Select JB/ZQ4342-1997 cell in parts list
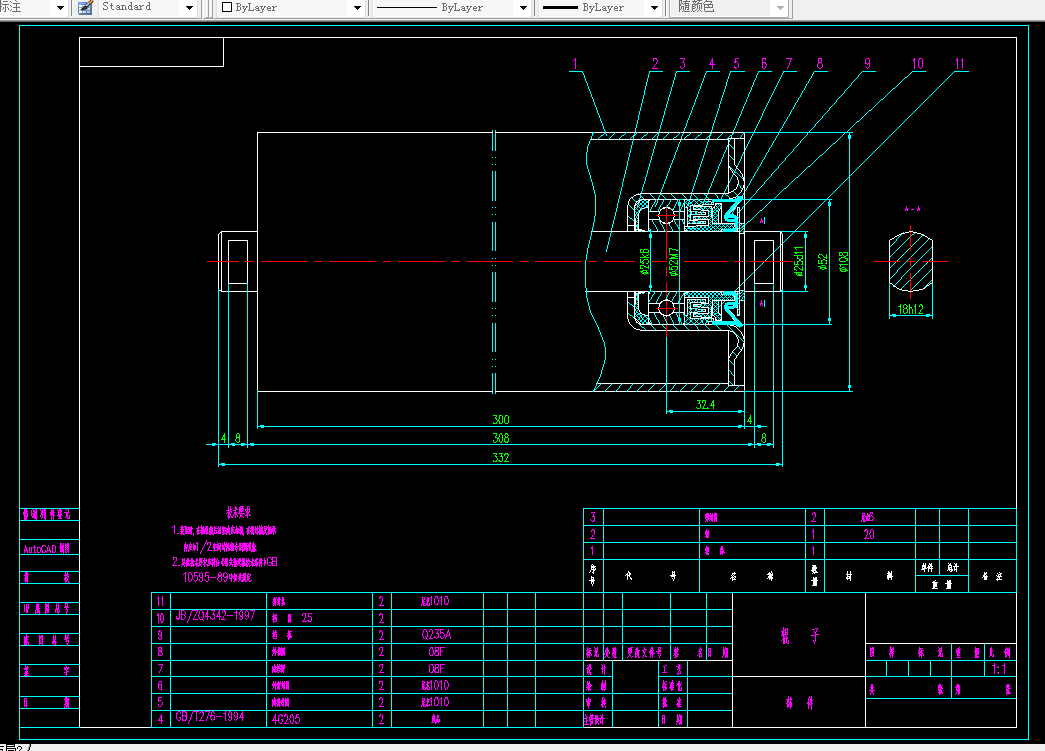1045x751 pixels. click(x=215, y=616)
